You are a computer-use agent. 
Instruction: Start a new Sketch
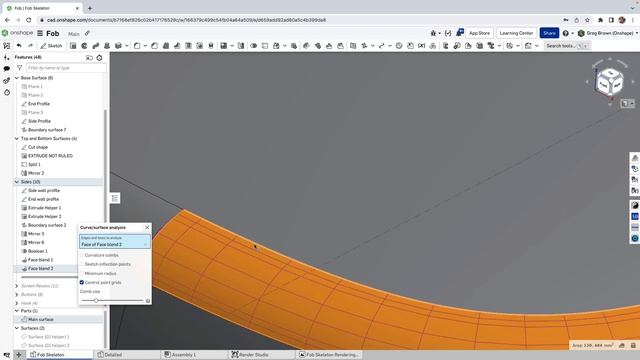coord(51,46)
